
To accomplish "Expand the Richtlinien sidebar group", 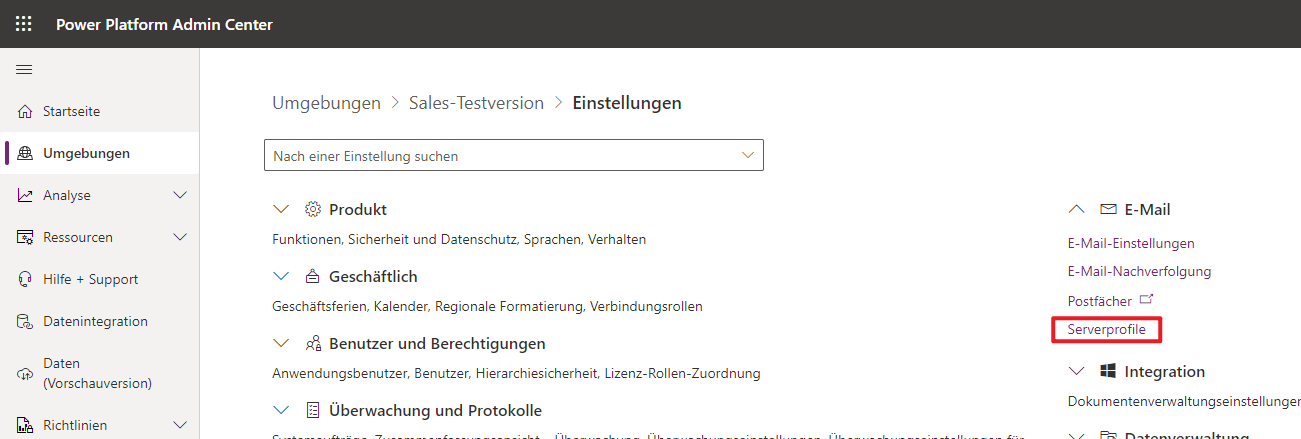I will [181, 425].
